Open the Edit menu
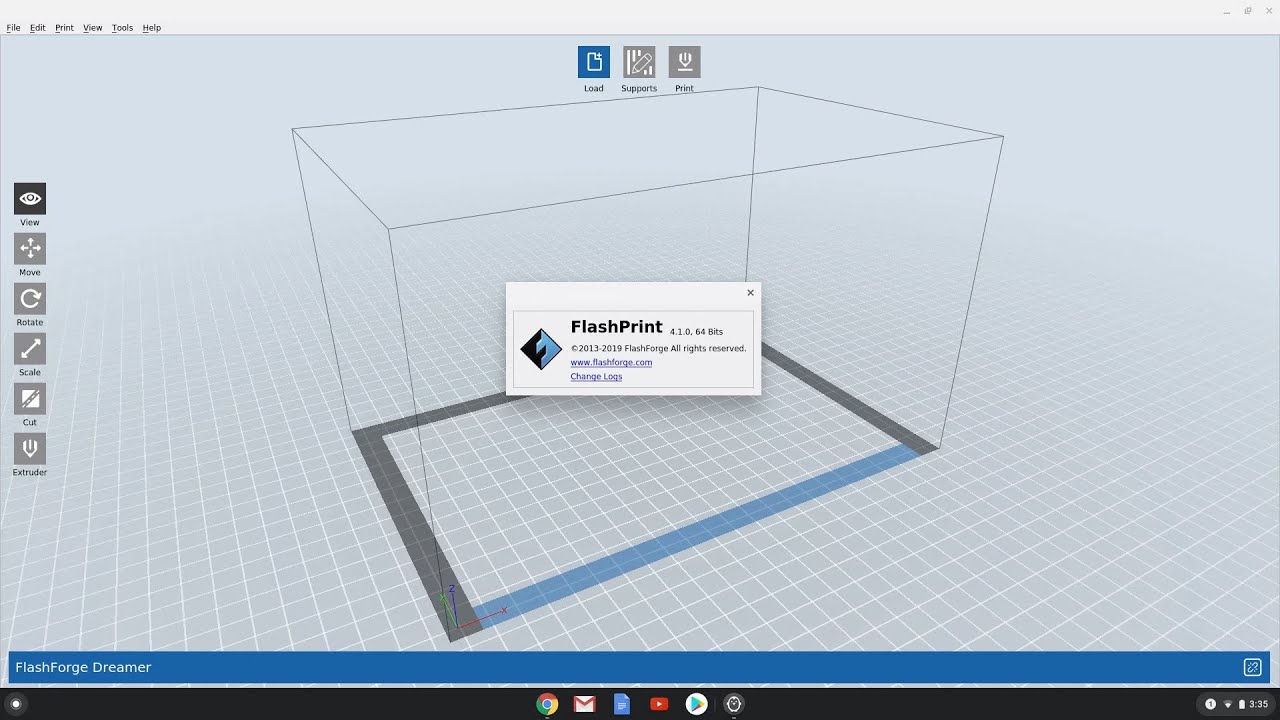The height and width of the screenshot is (720, 1280). (38, 28)
